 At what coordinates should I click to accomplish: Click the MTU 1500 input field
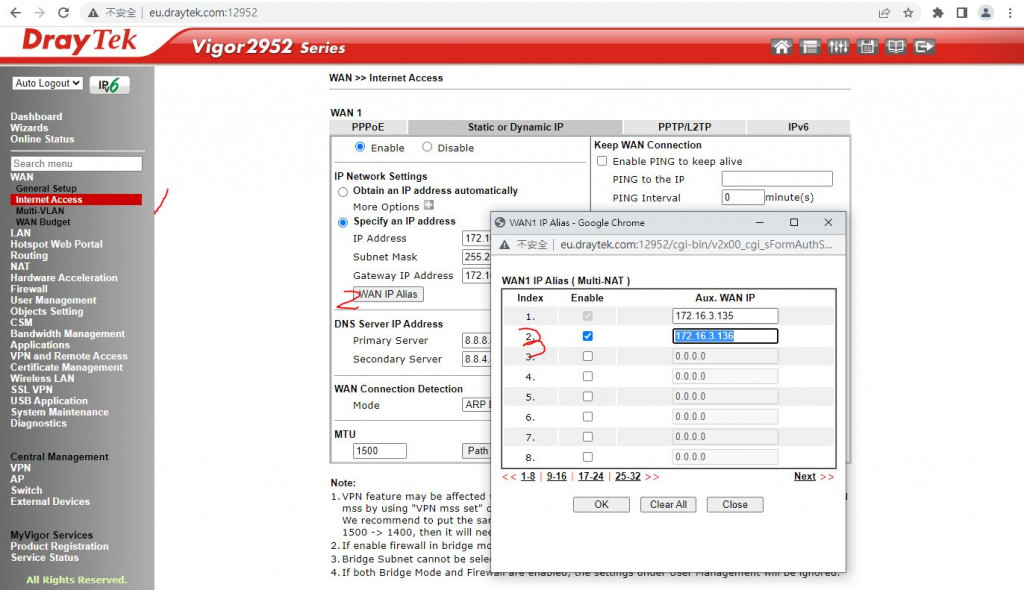click(379, 451)
